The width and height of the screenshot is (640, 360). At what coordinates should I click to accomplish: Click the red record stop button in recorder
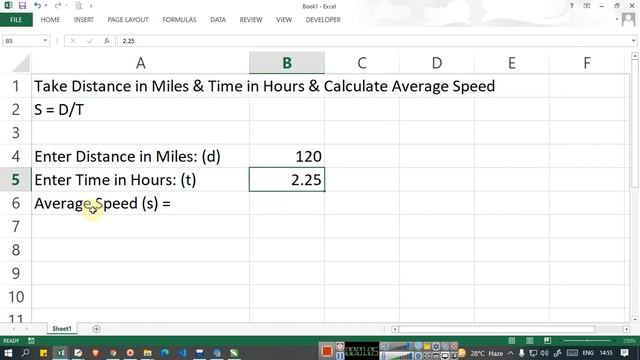pyautogui.click(x=327, y=351)
